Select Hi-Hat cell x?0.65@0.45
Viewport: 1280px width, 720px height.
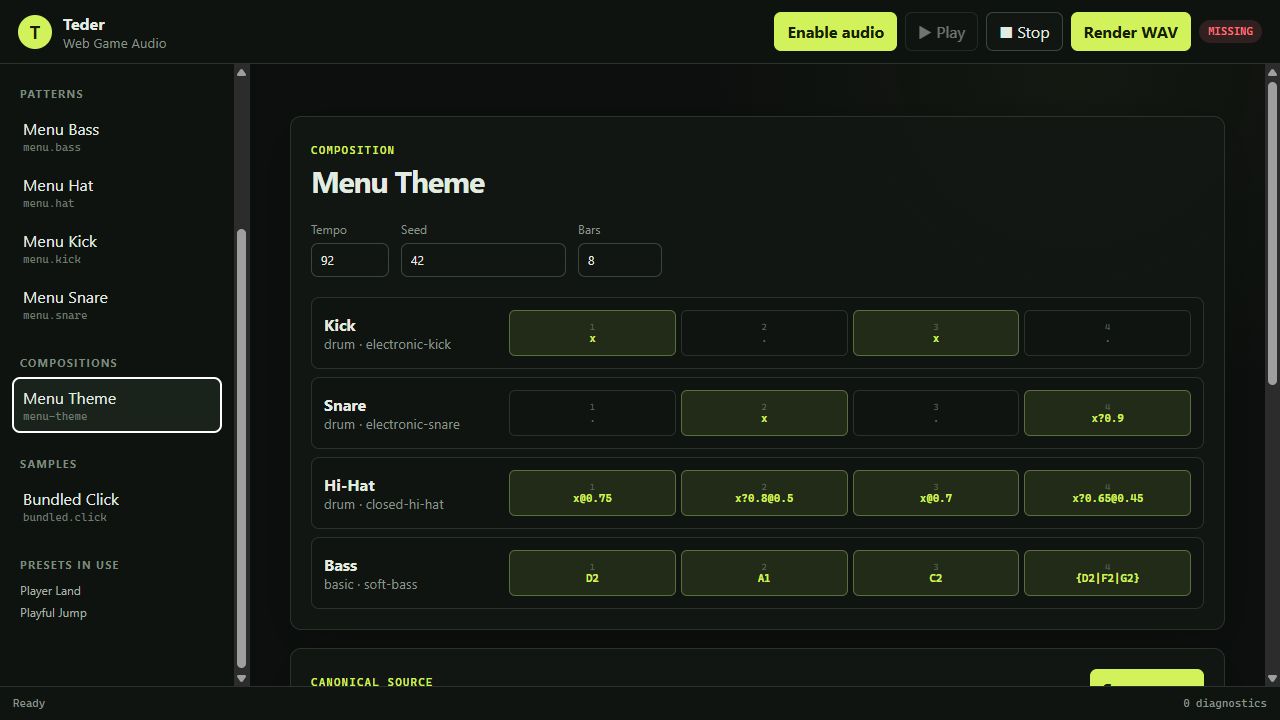[1107, 493]
